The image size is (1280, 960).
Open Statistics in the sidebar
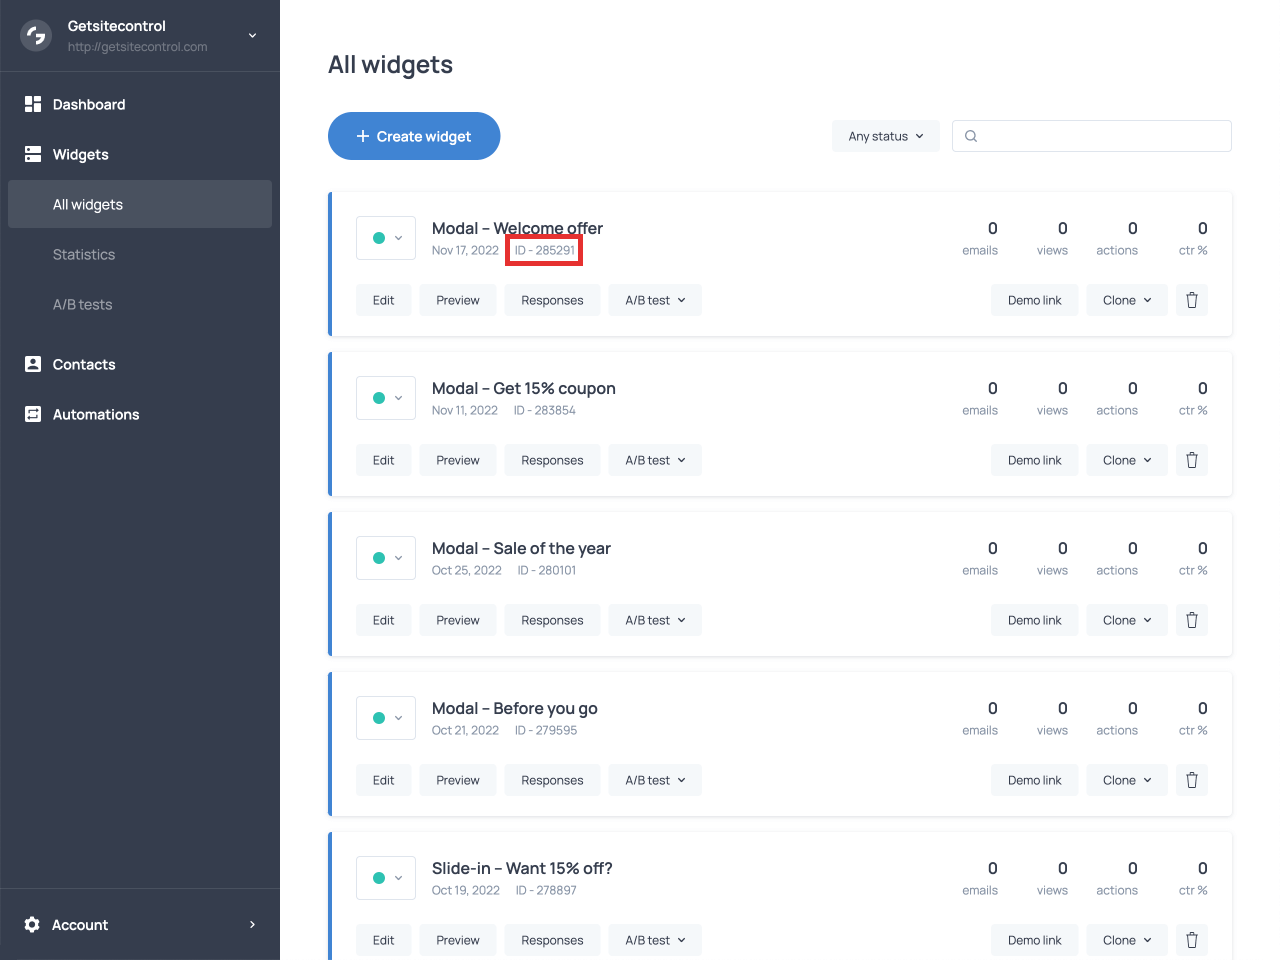84,255
